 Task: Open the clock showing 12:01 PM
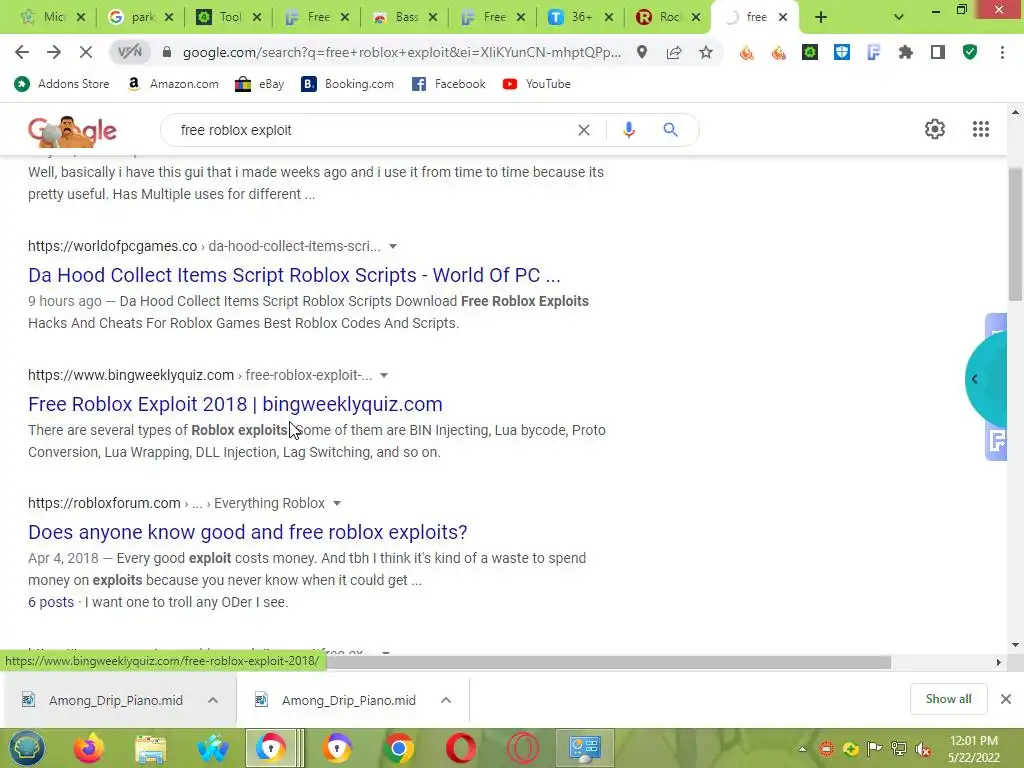pos(974,749)
